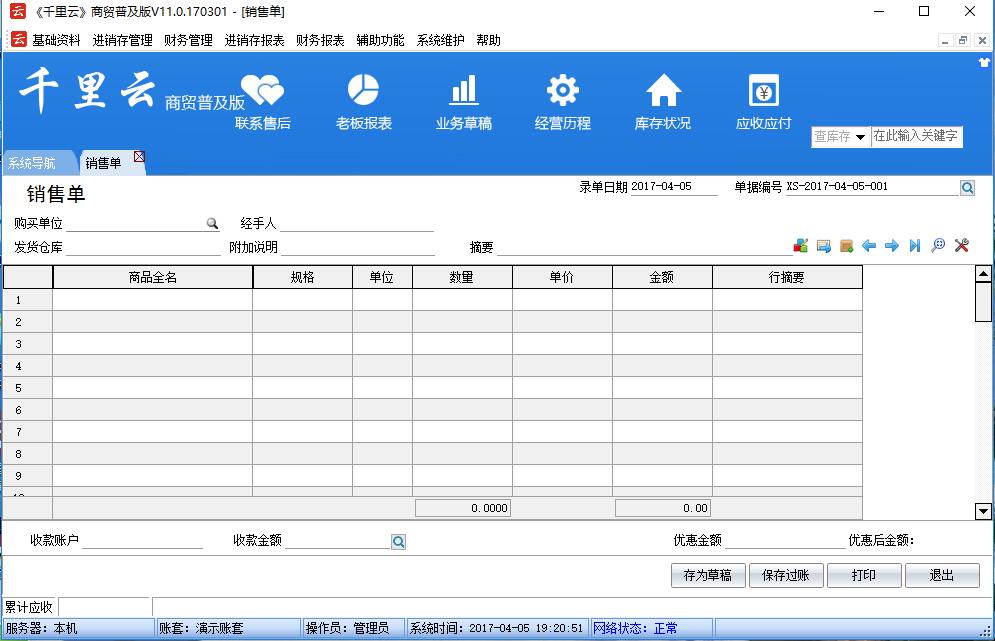The height and width of the screenshot is (641, 995).
Task: Focus the 摘要 input field
Action: point(644,248)
